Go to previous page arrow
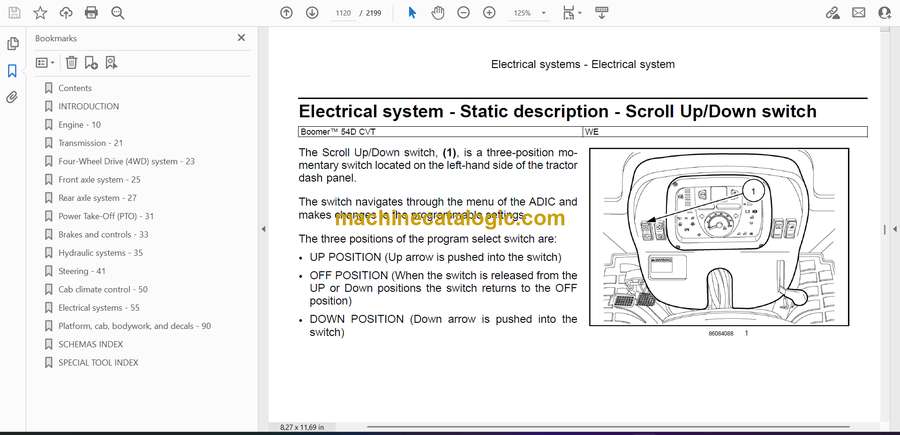This screenshot has width=900, height=435. coord(287,13)
